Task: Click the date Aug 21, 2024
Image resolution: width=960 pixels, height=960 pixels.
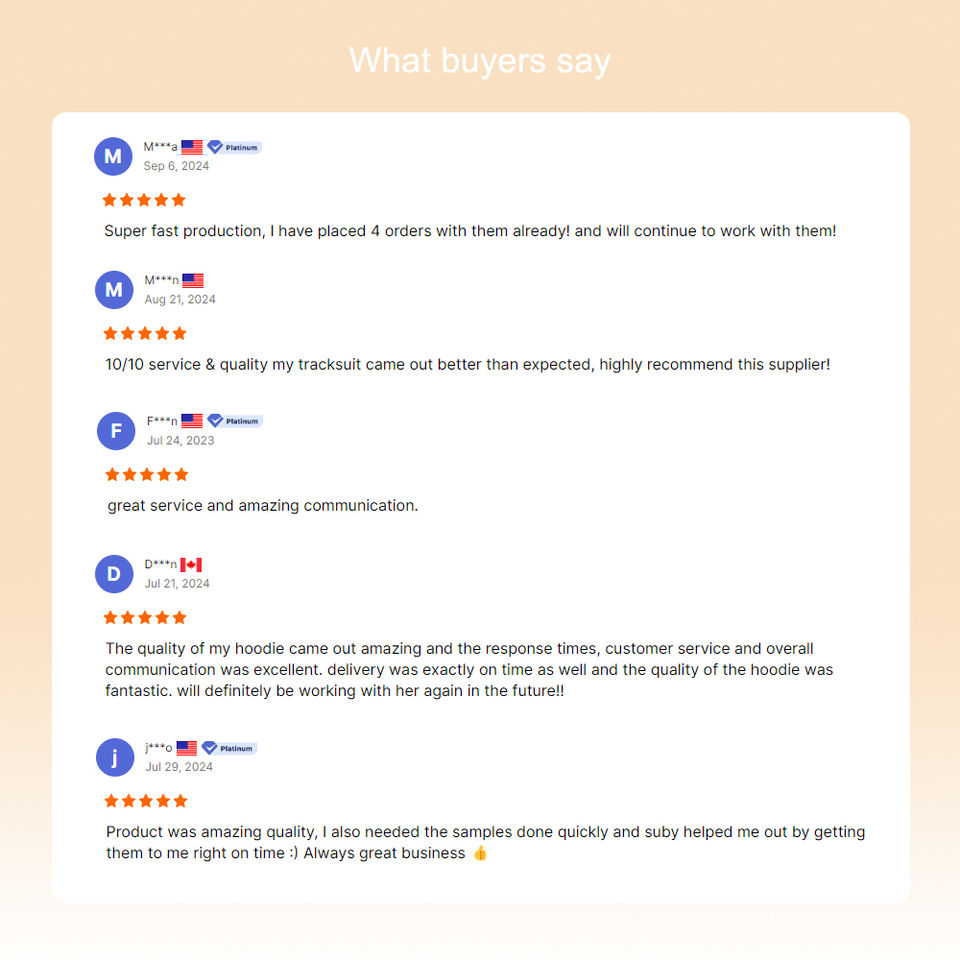Action: (x=180, y=299)
